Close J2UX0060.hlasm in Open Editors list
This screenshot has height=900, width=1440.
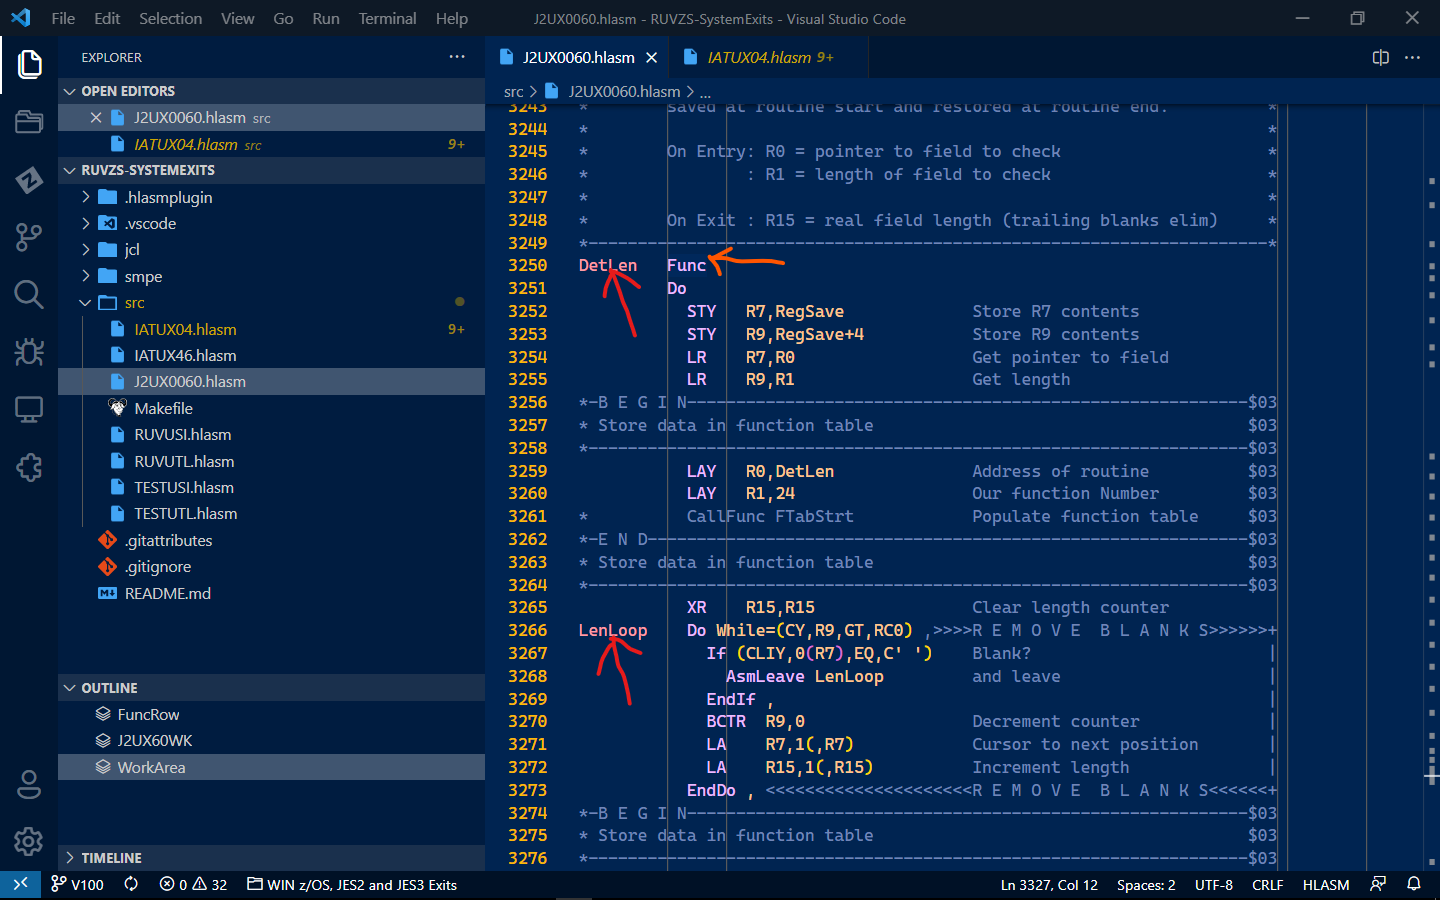pyautogui.click(x=96, y=118)
